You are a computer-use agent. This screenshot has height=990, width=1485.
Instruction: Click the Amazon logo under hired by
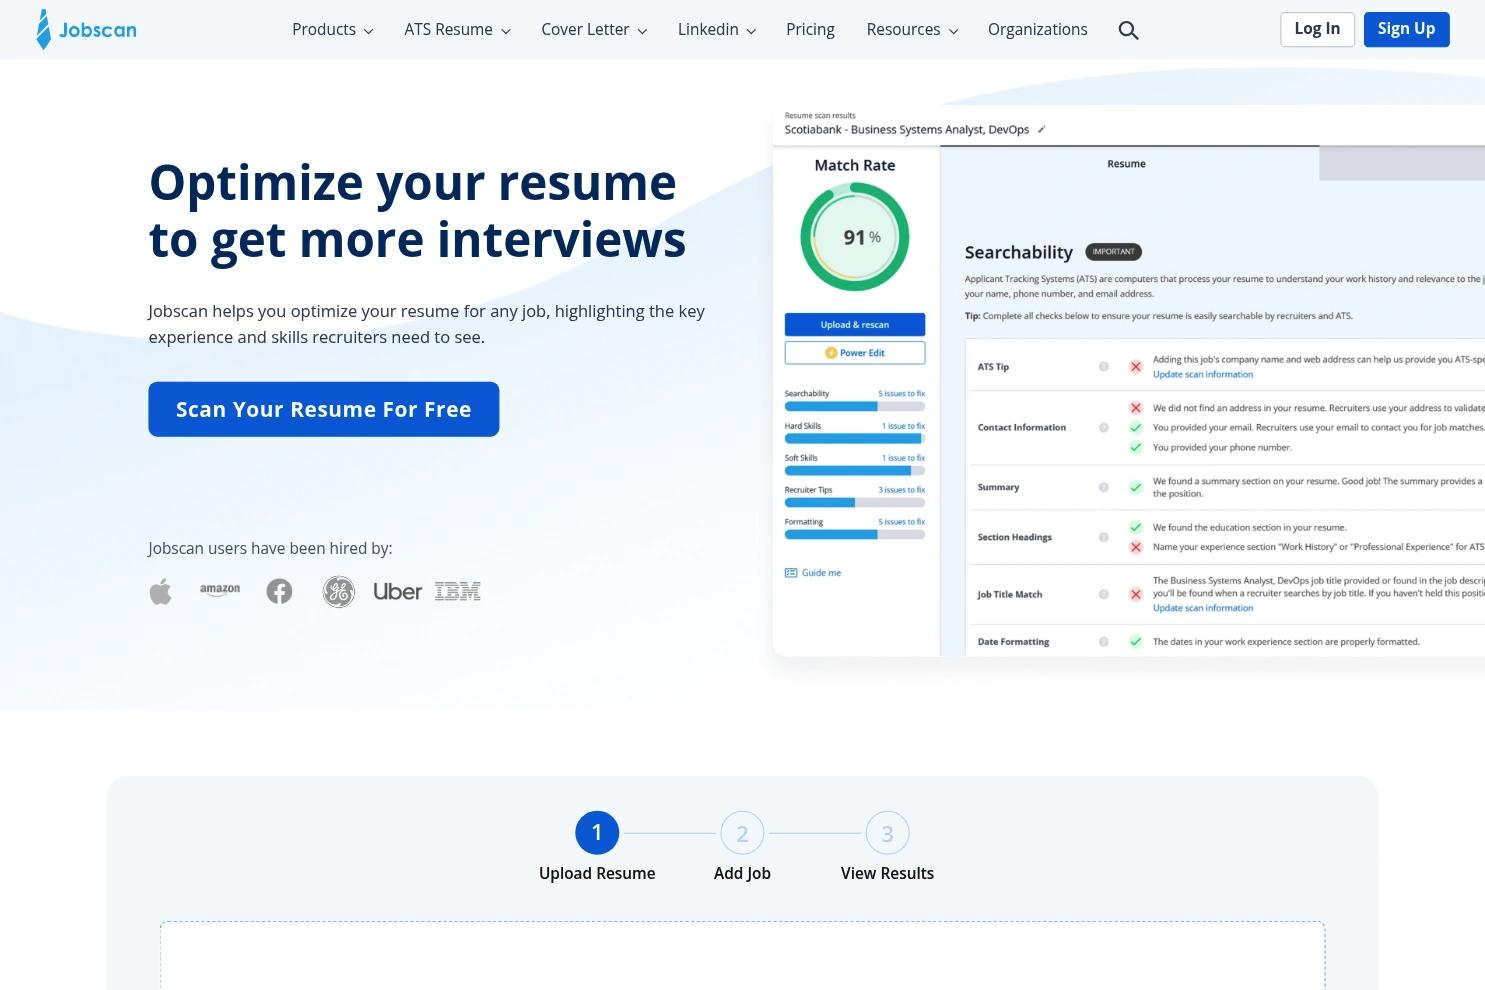(220, 590)
